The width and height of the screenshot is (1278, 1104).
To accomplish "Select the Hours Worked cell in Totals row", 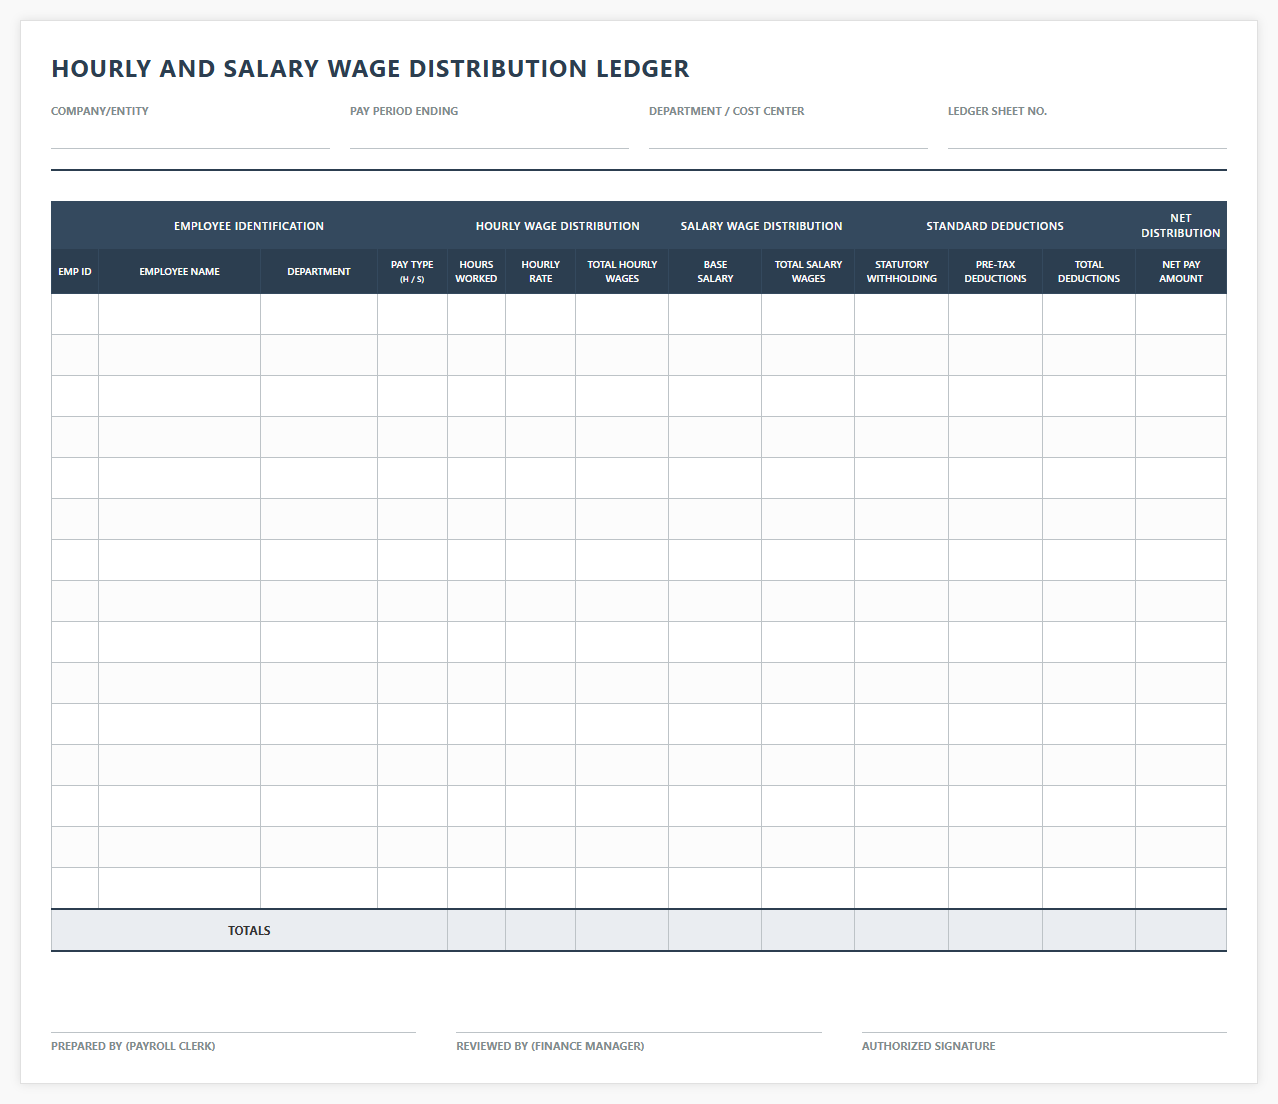I will (476, 930).
